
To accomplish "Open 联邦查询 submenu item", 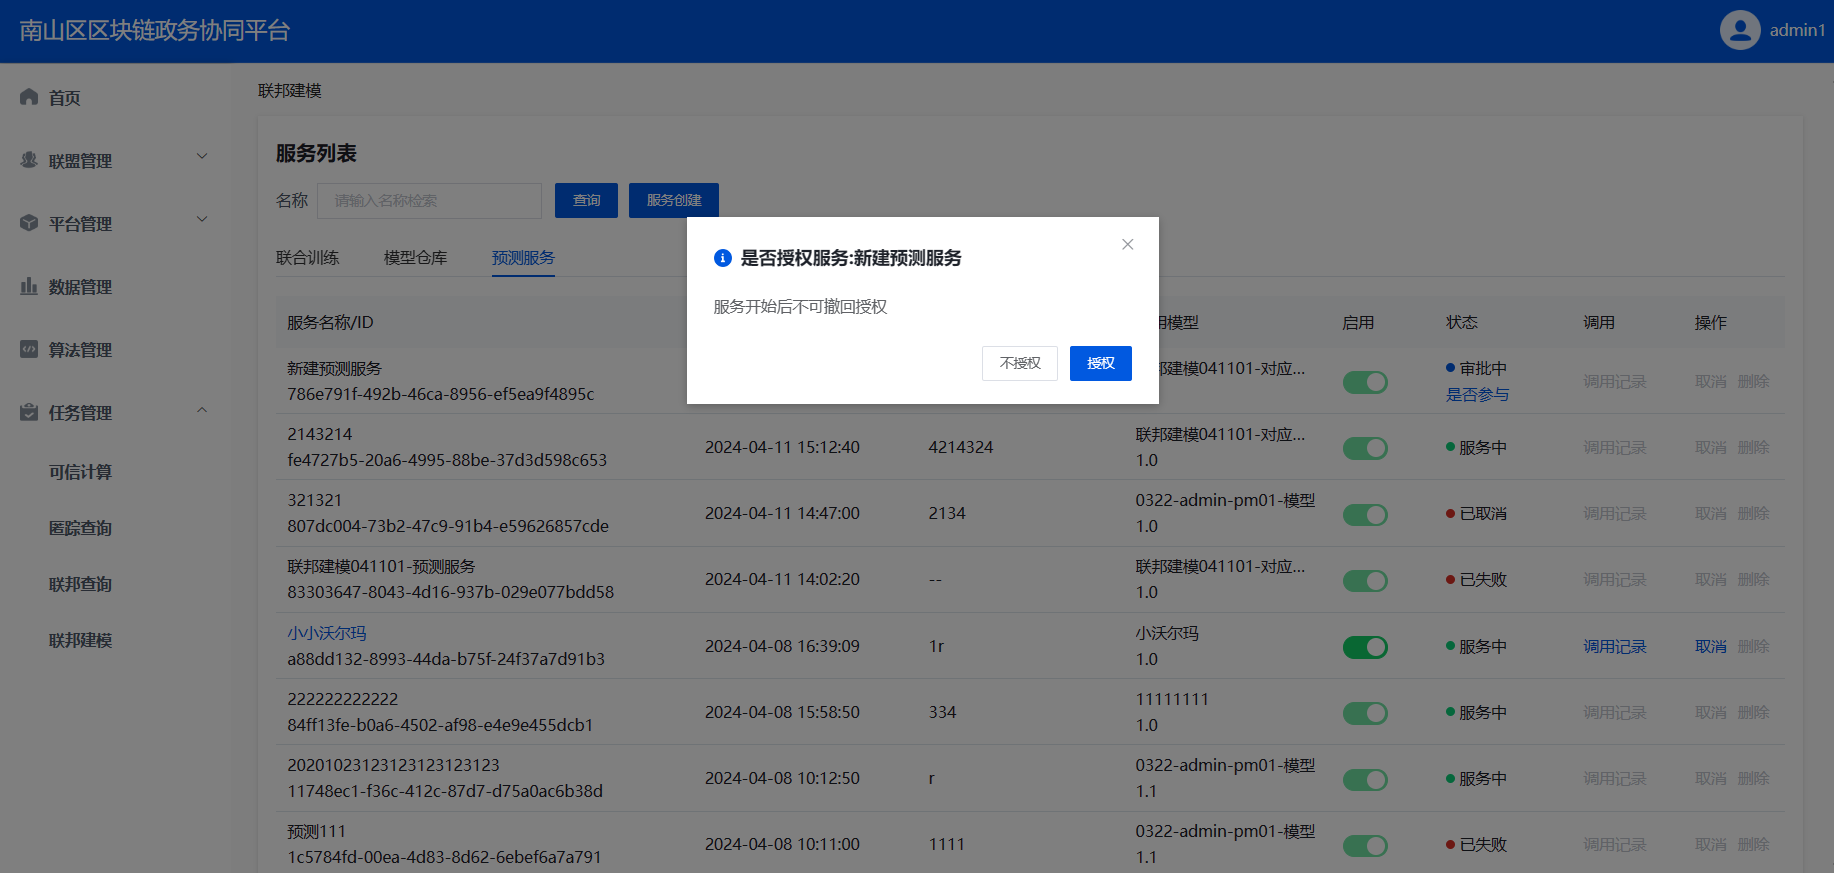I will (x=80, y=584).
